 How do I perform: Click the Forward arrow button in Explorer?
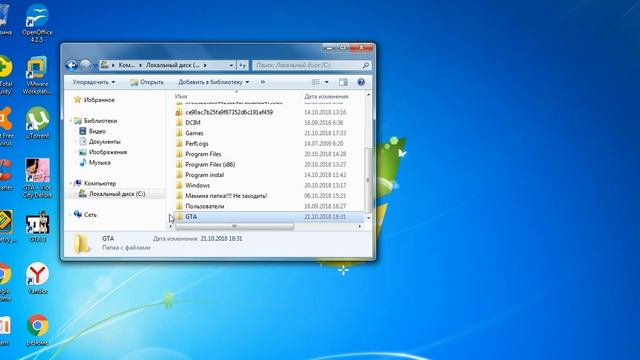pos(85,65)
